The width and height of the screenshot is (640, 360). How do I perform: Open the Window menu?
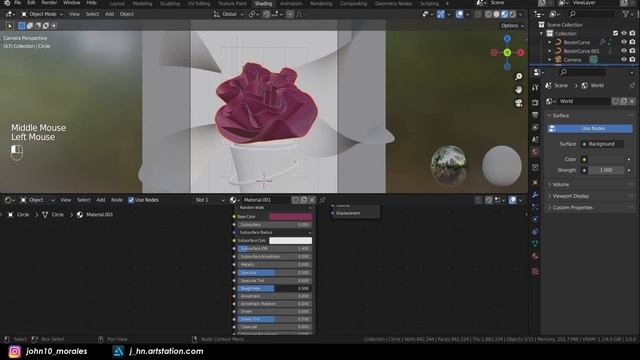point(71,3)
